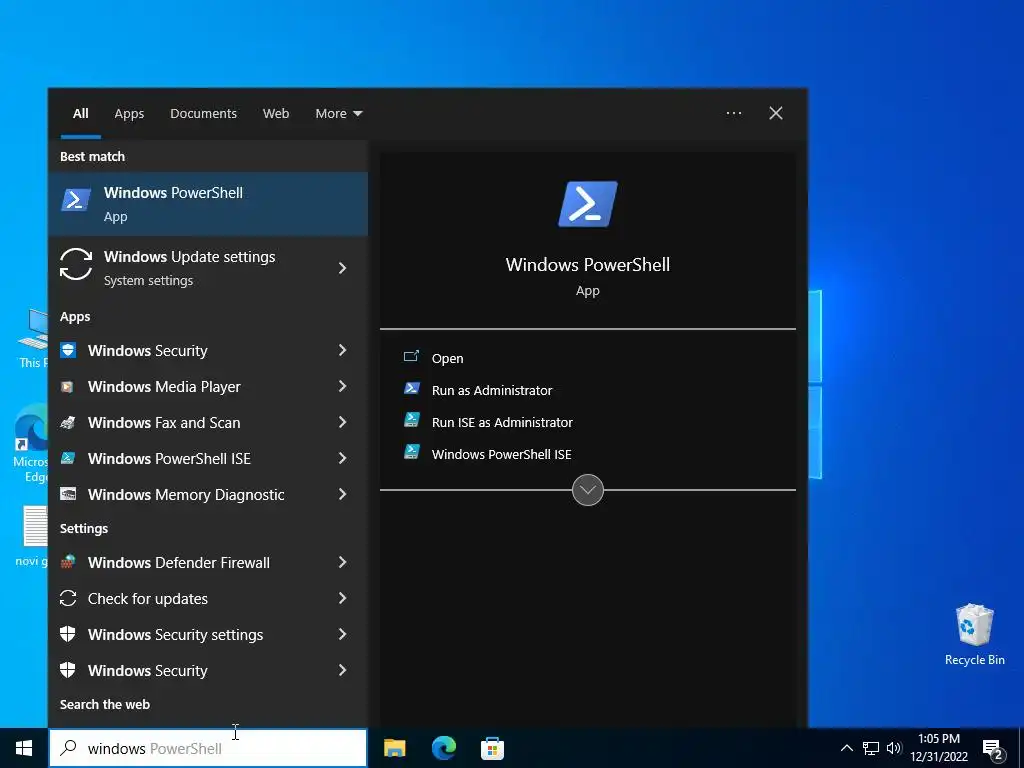Expand Check for updates arrow
The height and width of the screenshot is (768, 1024).
coord(342,598)
